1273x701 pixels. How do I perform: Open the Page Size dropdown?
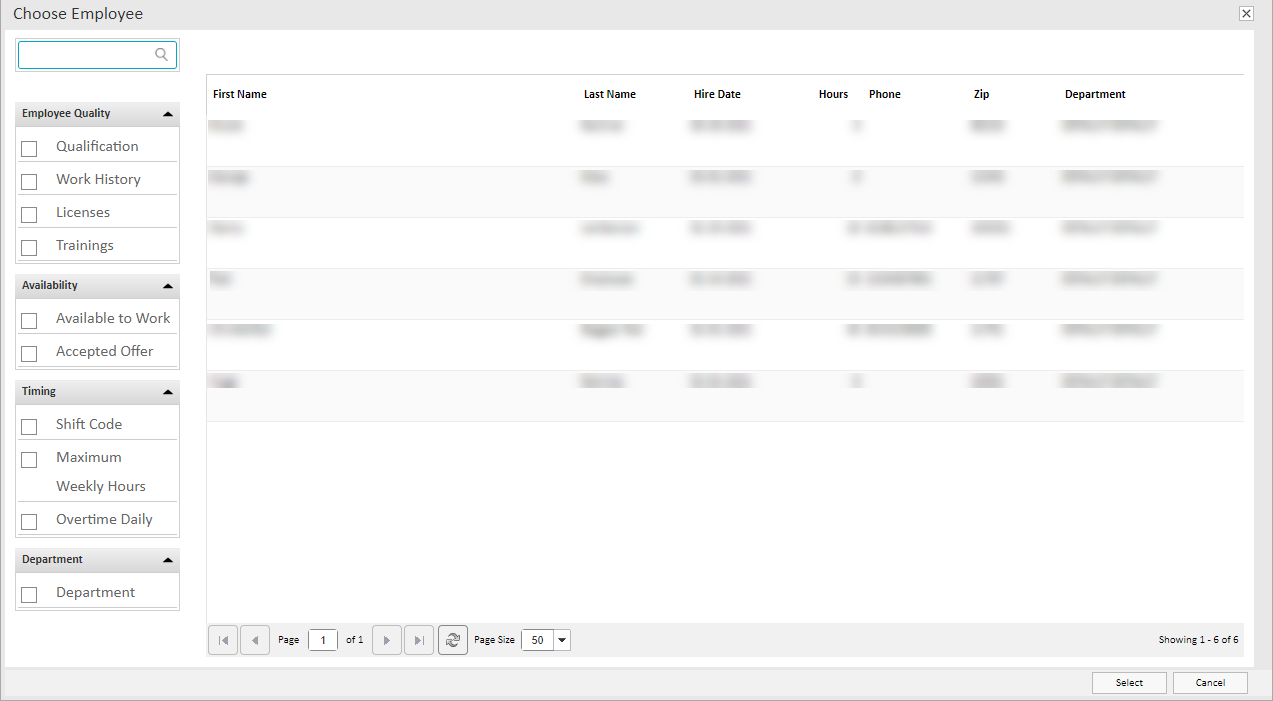[x=561, y=640]
